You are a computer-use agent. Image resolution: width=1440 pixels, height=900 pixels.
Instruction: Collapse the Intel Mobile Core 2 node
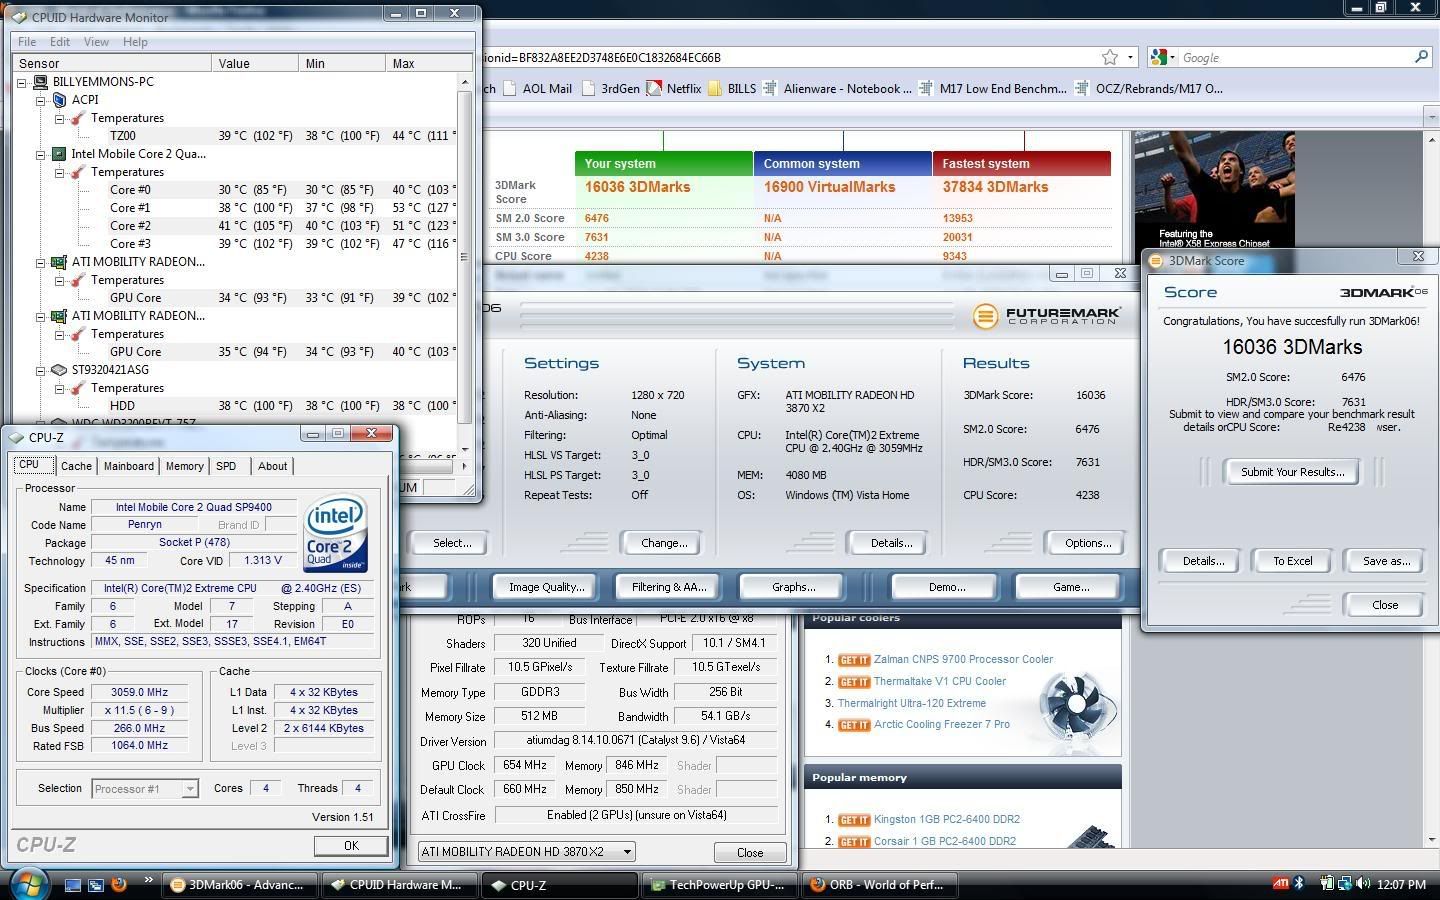(x=41, y=154)
